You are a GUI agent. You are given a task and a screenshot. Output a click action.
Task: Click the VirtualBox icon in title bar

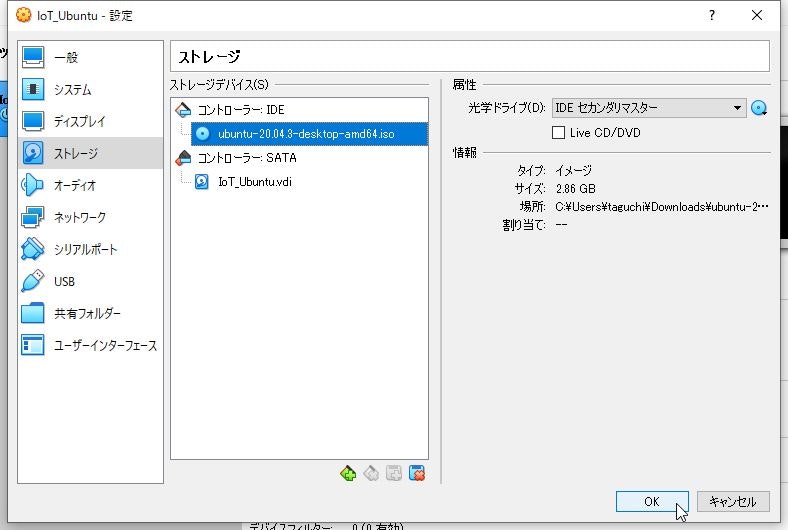click(x=24, y=15)
